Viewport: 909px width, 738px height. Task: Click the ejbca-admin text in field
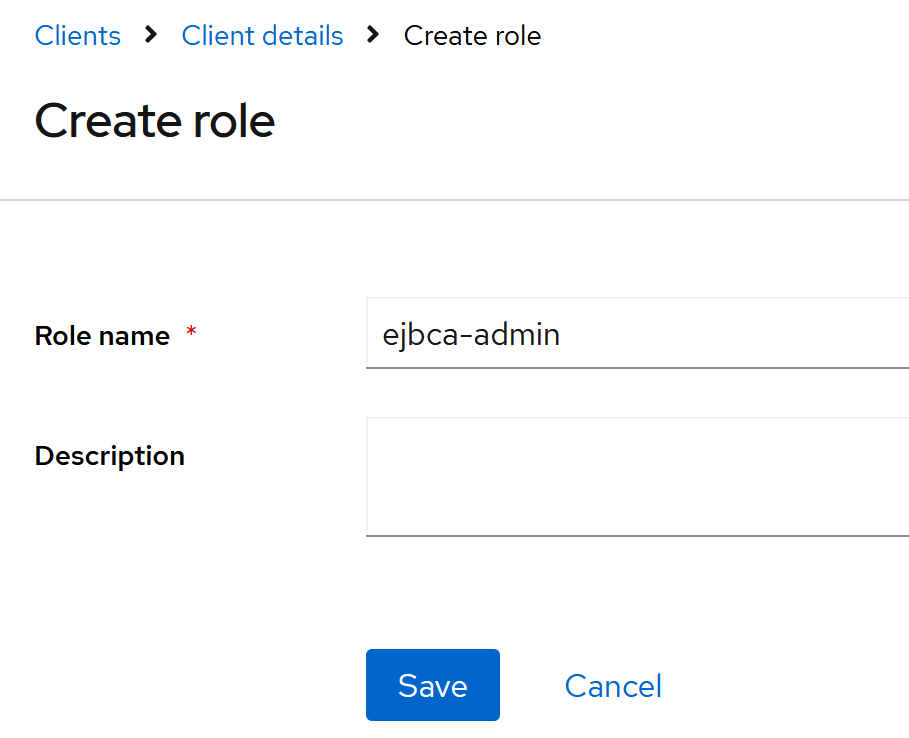pos(471,333)
